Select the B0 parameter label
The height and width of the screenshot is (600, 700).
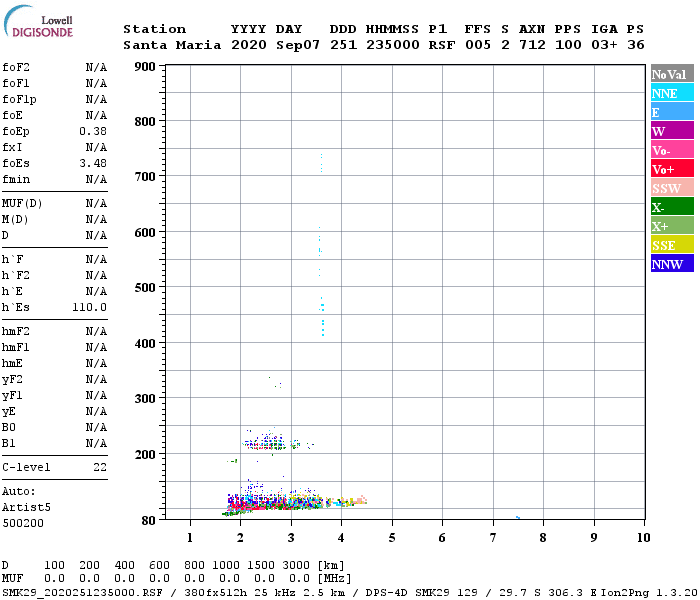pyautogui.click(x=8, y=427)
